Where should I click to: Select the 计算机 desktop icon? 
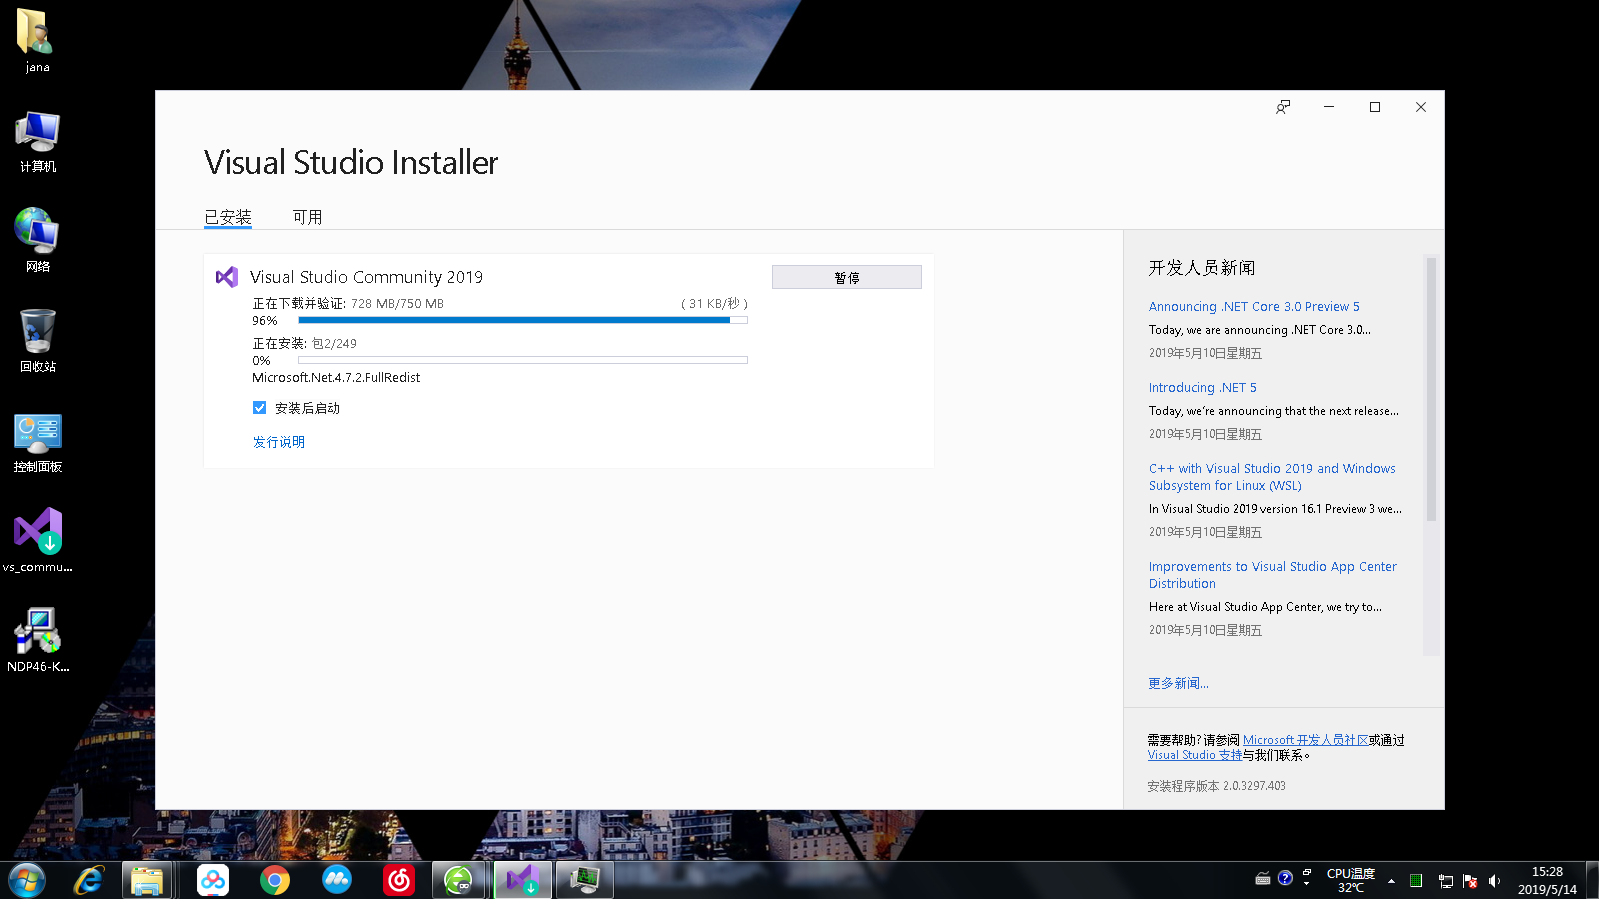38,141
